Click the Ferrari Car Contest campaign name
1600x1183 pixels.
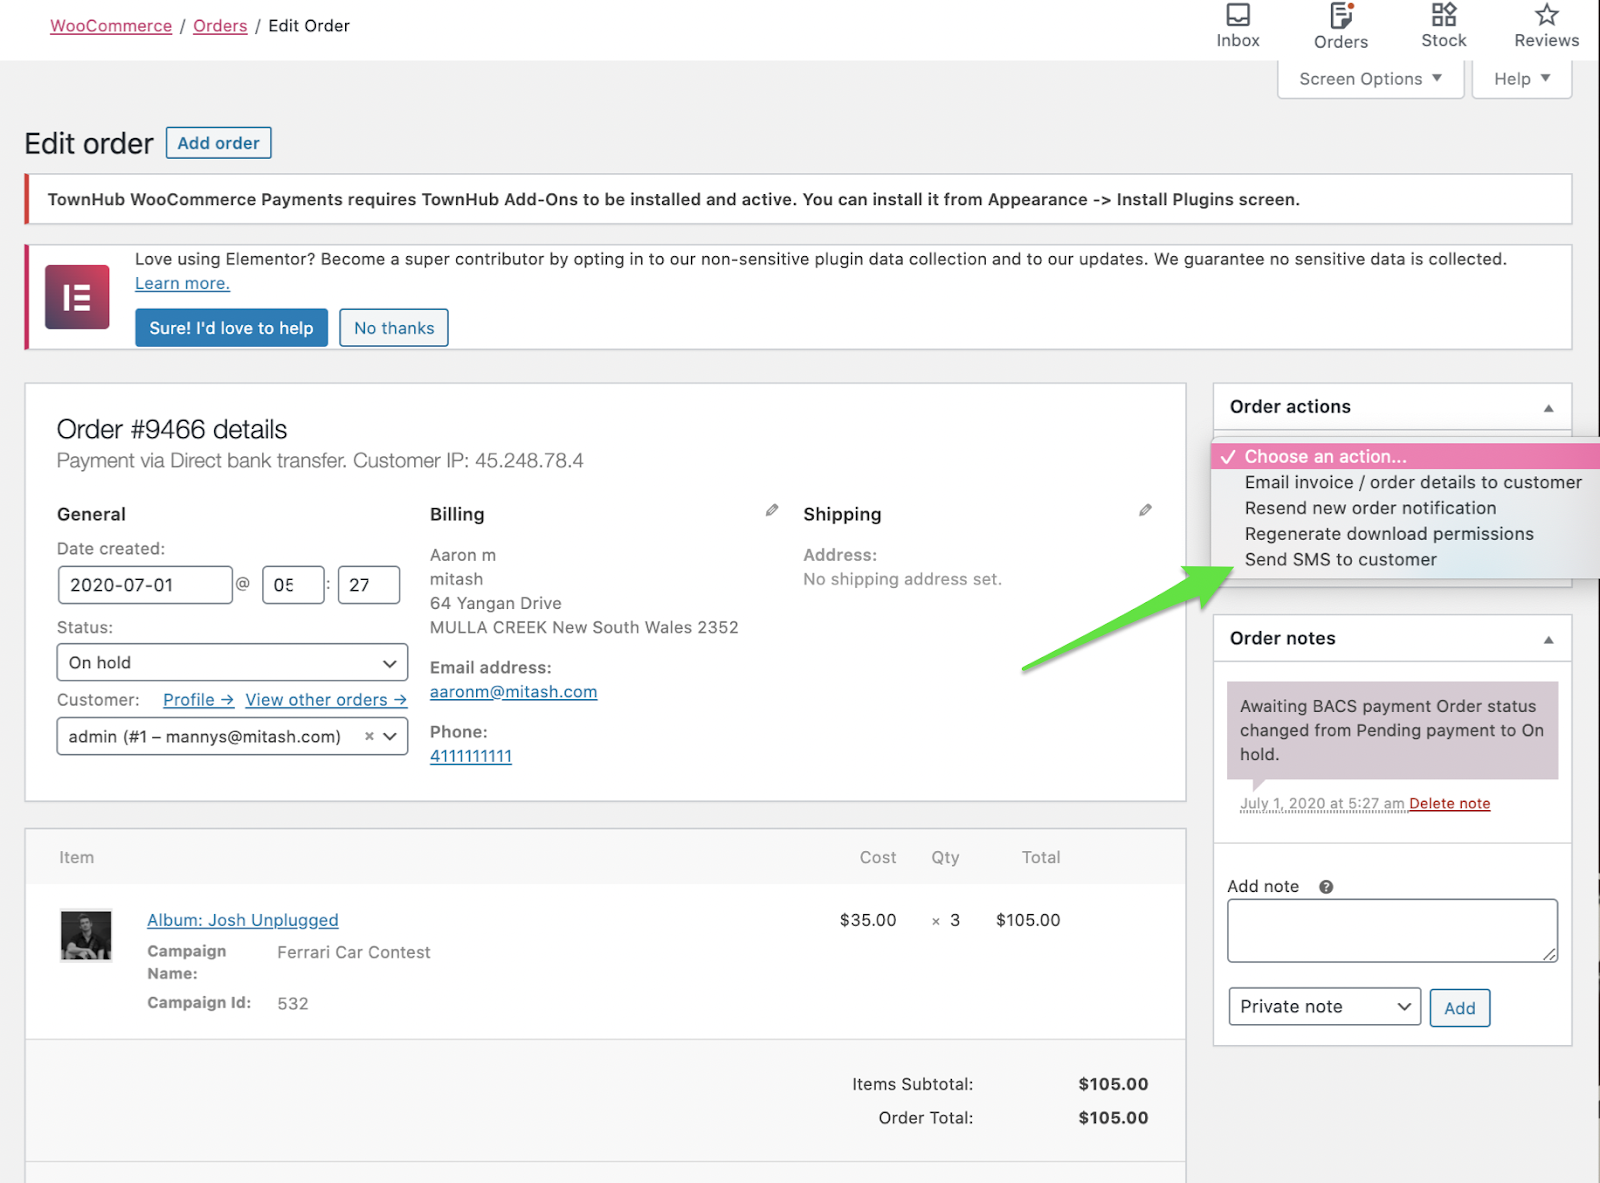354,953
